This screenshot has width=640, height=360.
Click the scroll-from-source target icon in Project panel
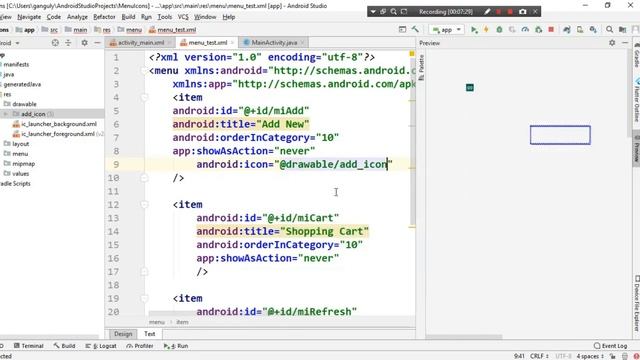click(55, 42)
